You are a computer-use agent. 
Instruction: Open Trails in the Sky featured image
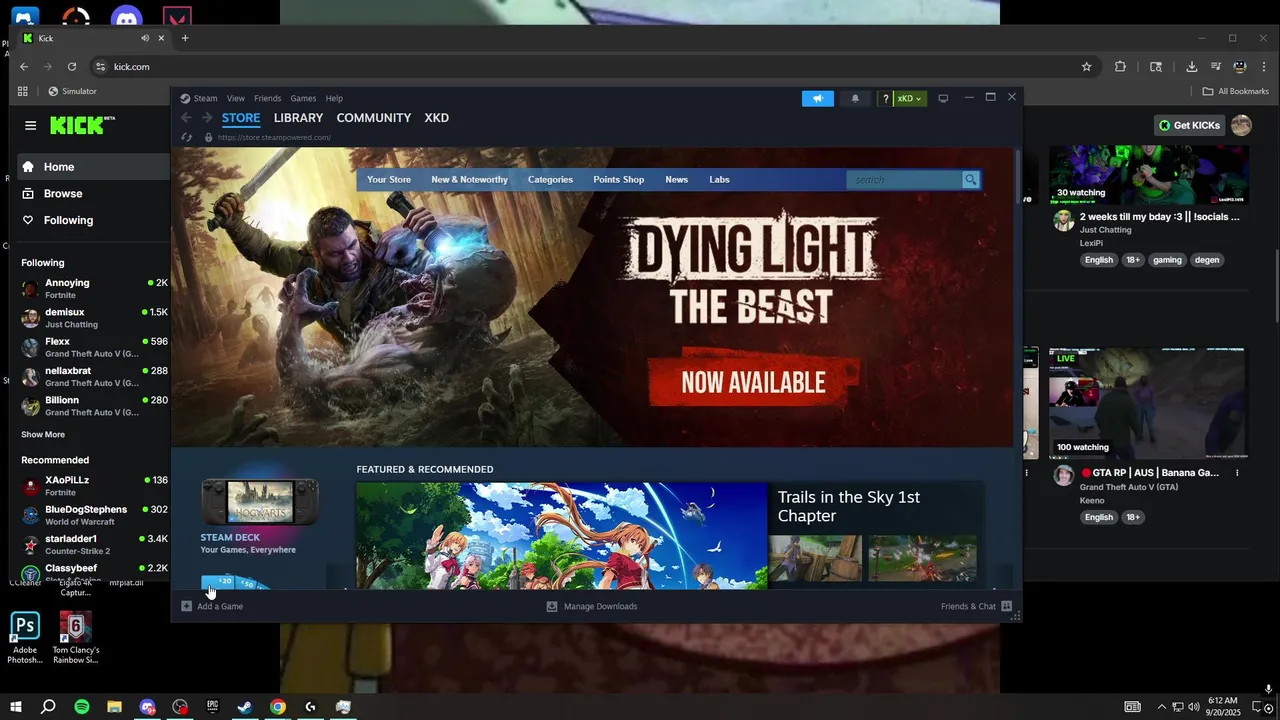(x=562, y=536)
